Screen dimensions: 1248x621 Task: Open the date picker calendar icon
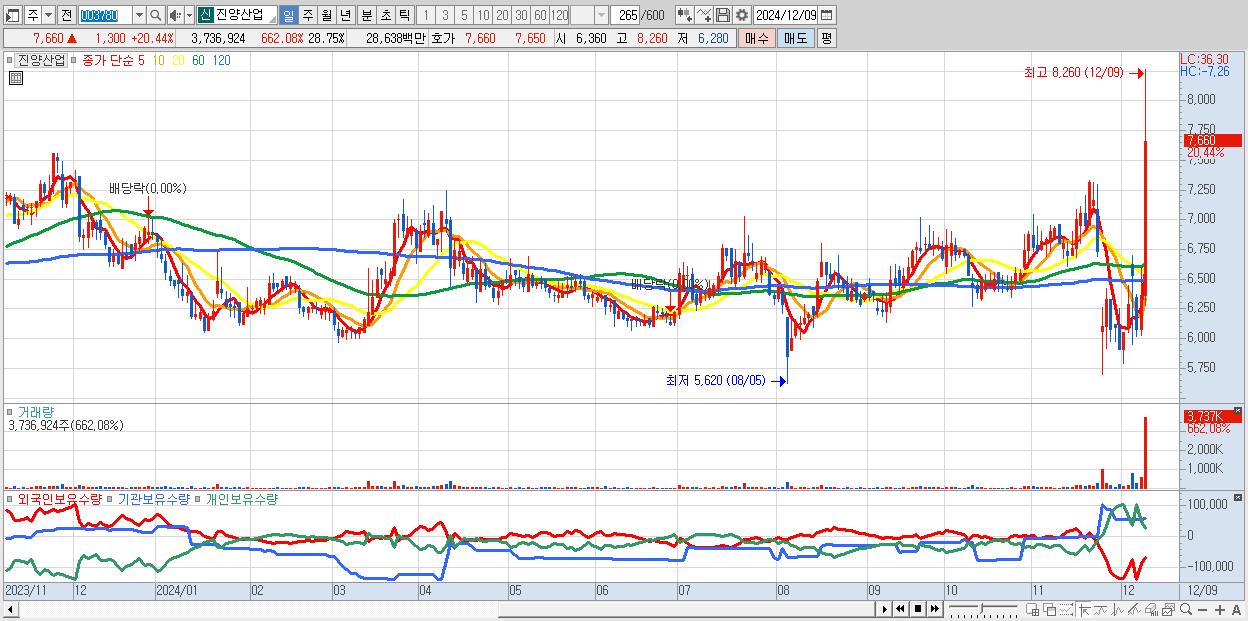[826, 15]
